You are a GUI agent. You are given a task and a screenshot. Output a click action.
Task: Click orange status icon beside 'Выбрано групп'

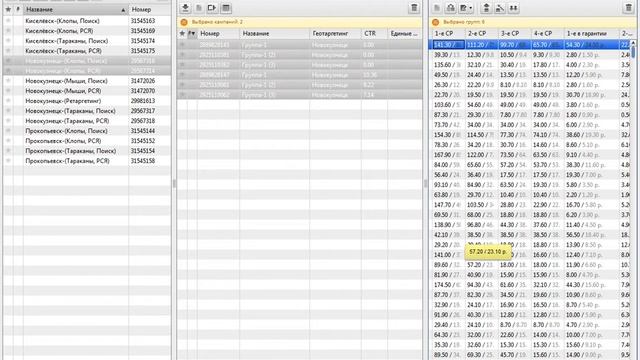tap(436, 22)
